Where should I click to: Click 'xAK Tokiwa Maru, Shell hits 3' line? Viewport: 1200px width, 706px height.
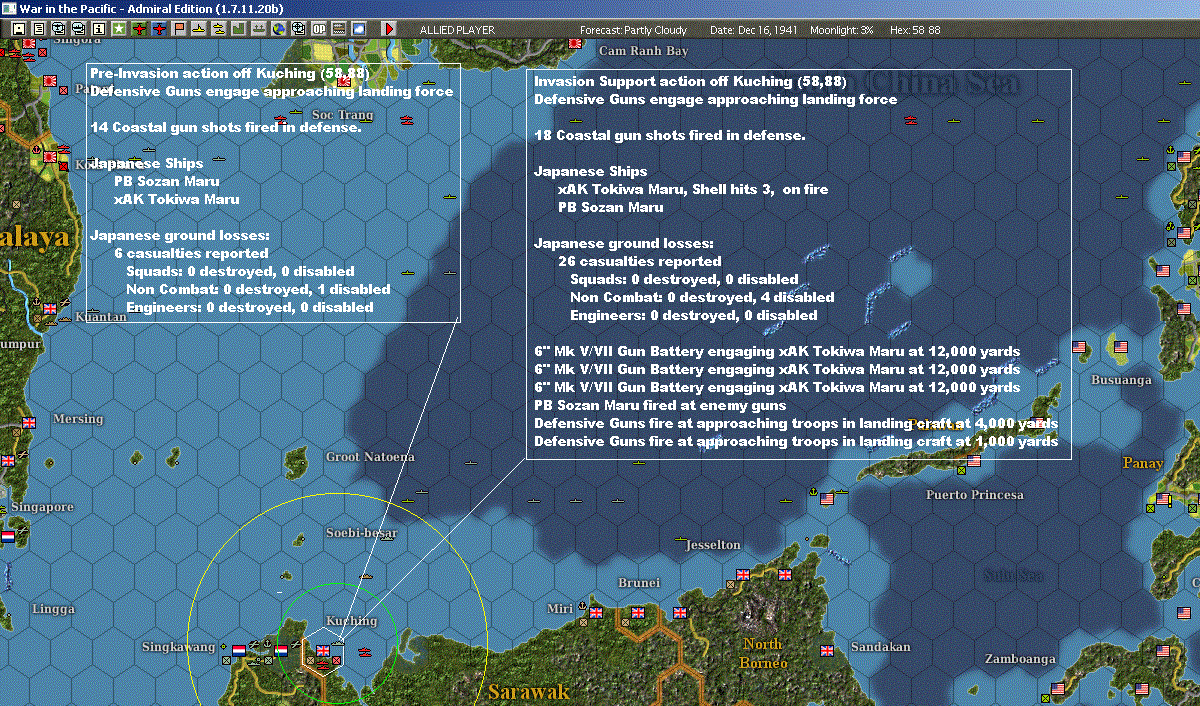pyautogui.click(x=693, y=189)
